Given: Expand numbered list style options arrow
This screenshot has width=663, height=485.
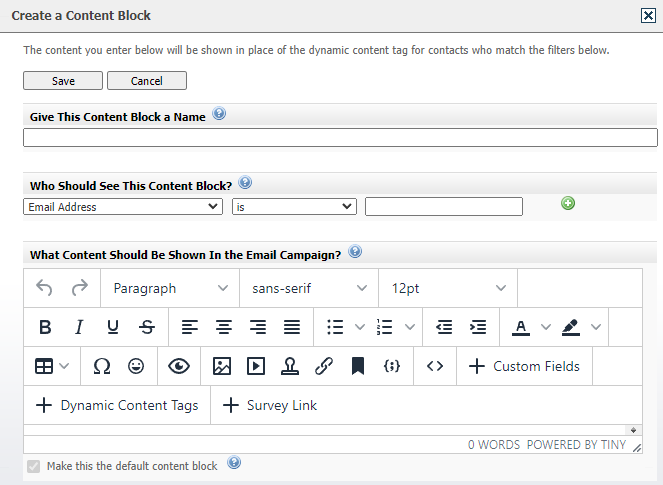Looking at the screenshot, I should pyautogui.click(x=410, y=327).
